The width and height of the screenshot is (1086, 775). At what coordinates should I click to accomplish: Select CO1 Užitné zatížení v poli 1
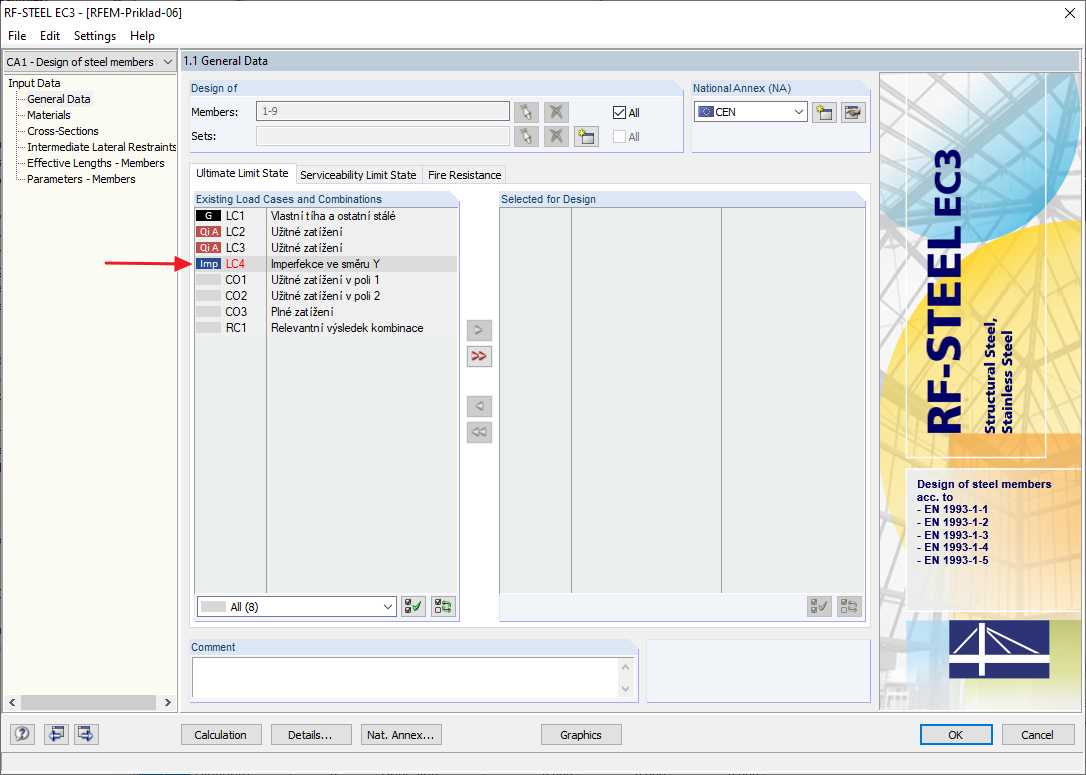click(x=326, y=280)
